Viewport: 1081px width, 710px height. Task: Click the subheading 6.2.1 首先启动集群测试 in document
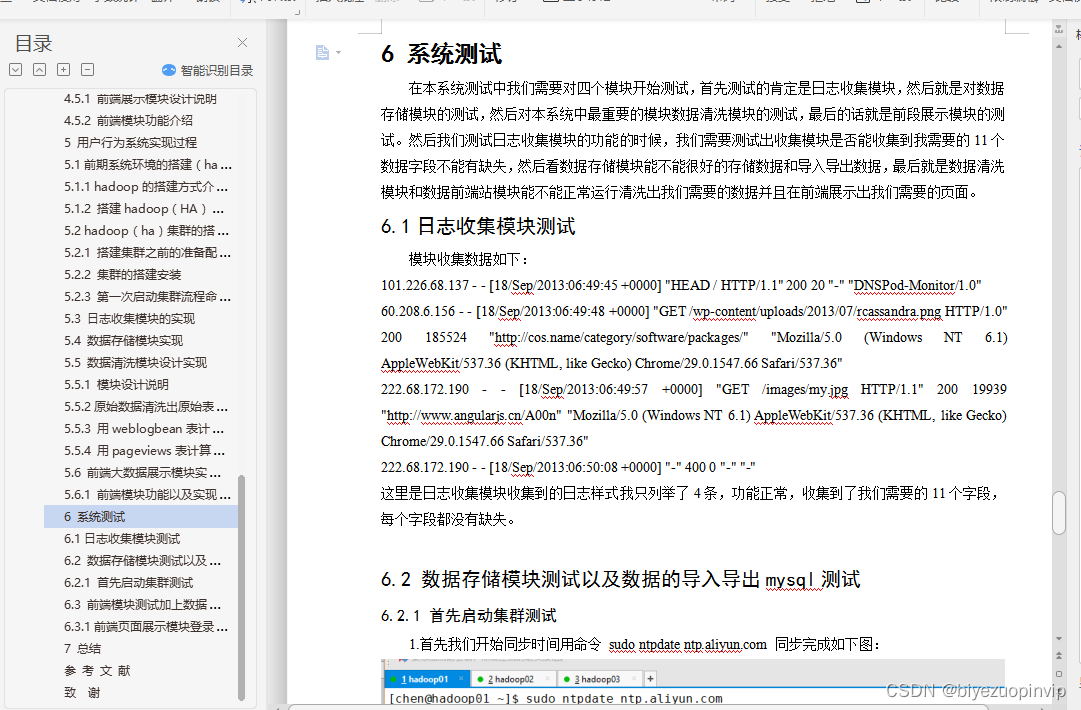point(469,616)
